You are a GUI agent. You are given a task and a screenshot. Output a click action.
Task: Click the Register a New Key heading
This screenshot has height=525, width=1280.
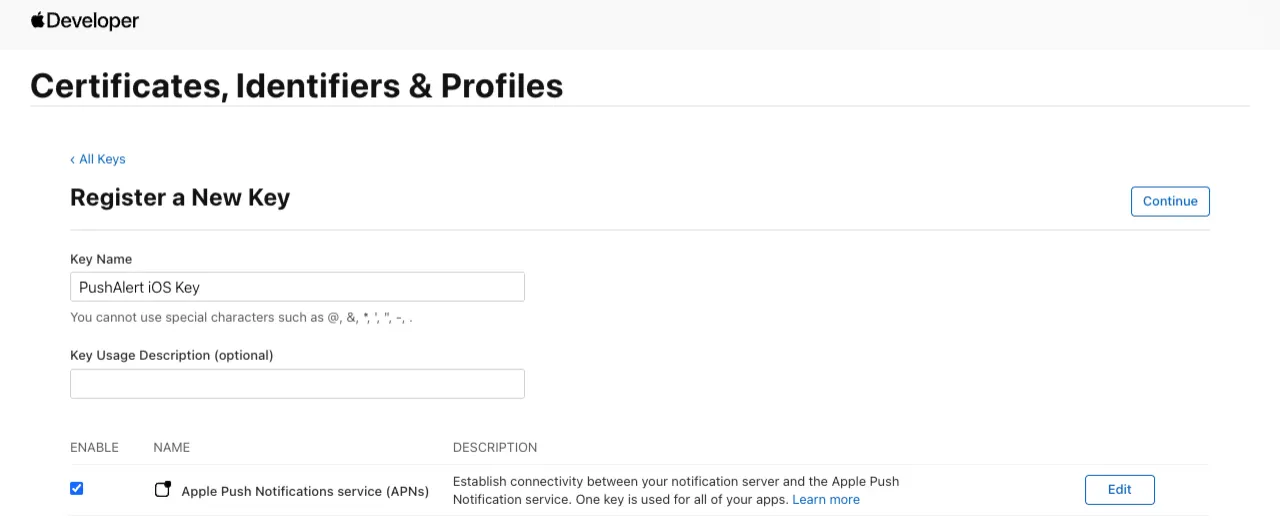(180, 198)
